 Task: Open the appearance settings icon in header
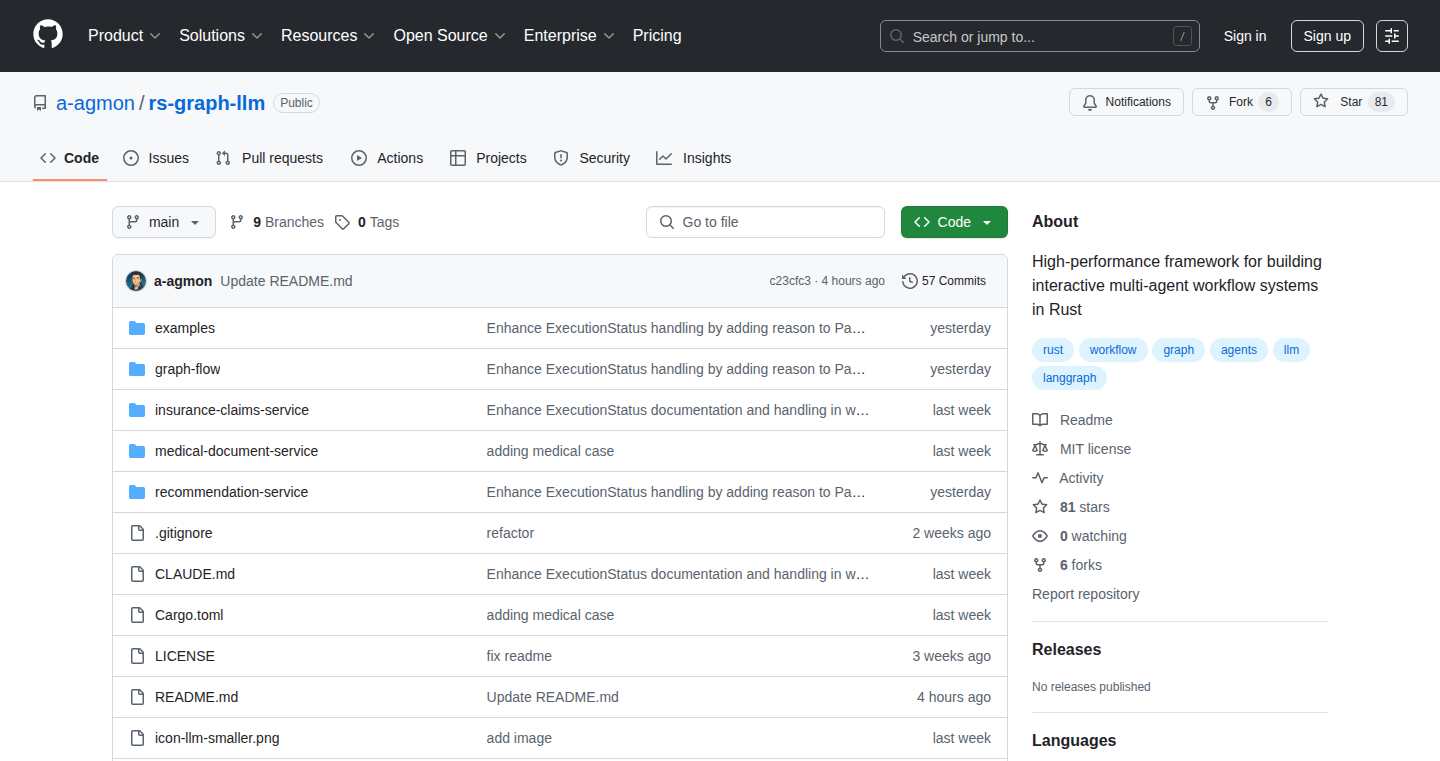pyautogui.click(x=1392, y=36)
